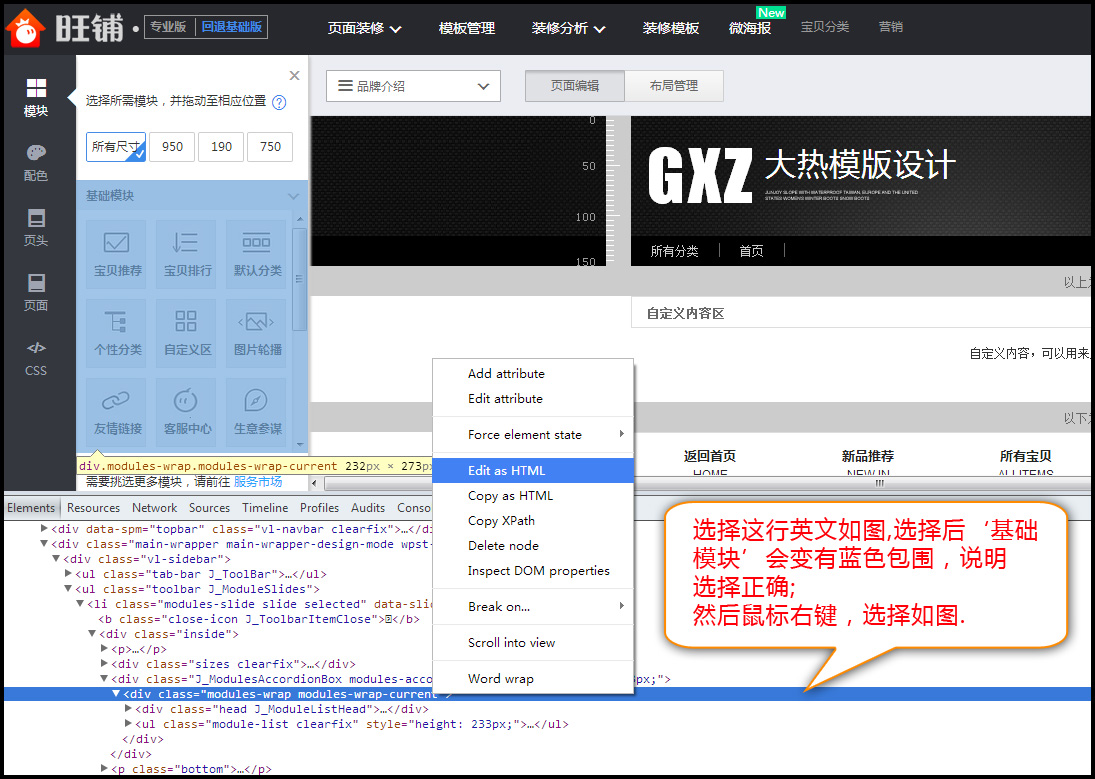Choose Edit as HTML from context menu
This screenshot has width=1095, height=779.
(x=533, y=471)
